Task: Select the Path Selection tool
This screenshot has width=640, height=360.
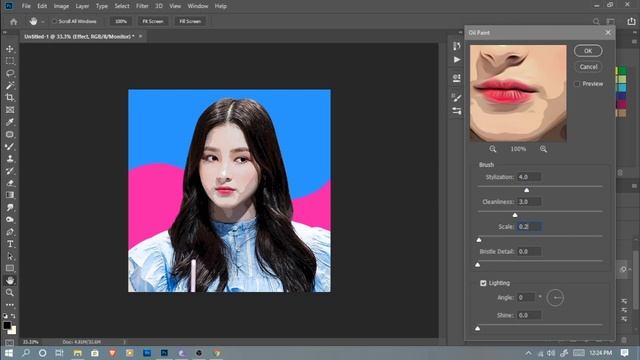Action: click(x=10, y=256)
